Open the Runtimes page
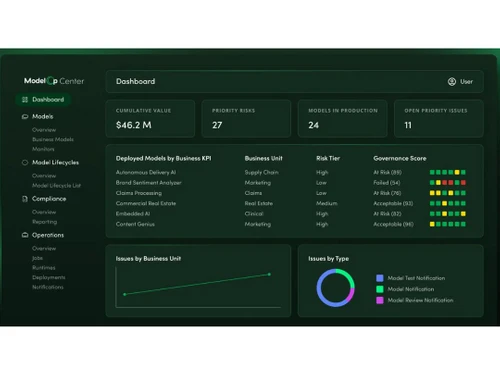The image size is (500, 375). click(44, 268)
